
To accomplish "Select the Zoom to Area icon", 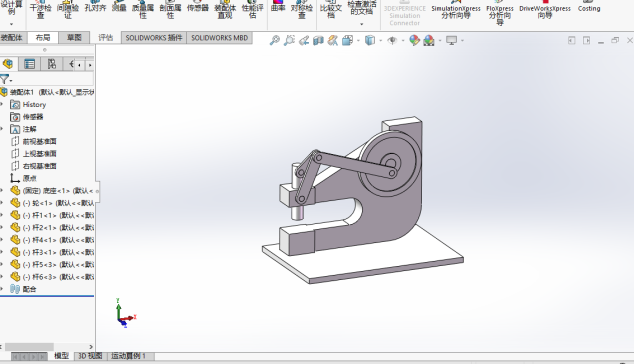I will pyautogui.click(x=289, y=40).
